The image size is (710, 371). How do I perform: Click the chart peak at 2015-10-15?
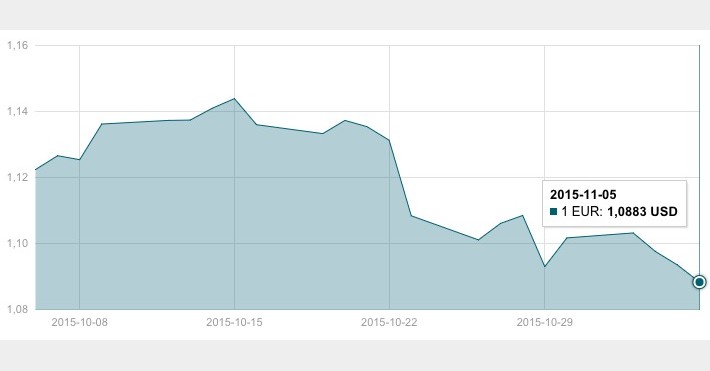click(234, 99)
